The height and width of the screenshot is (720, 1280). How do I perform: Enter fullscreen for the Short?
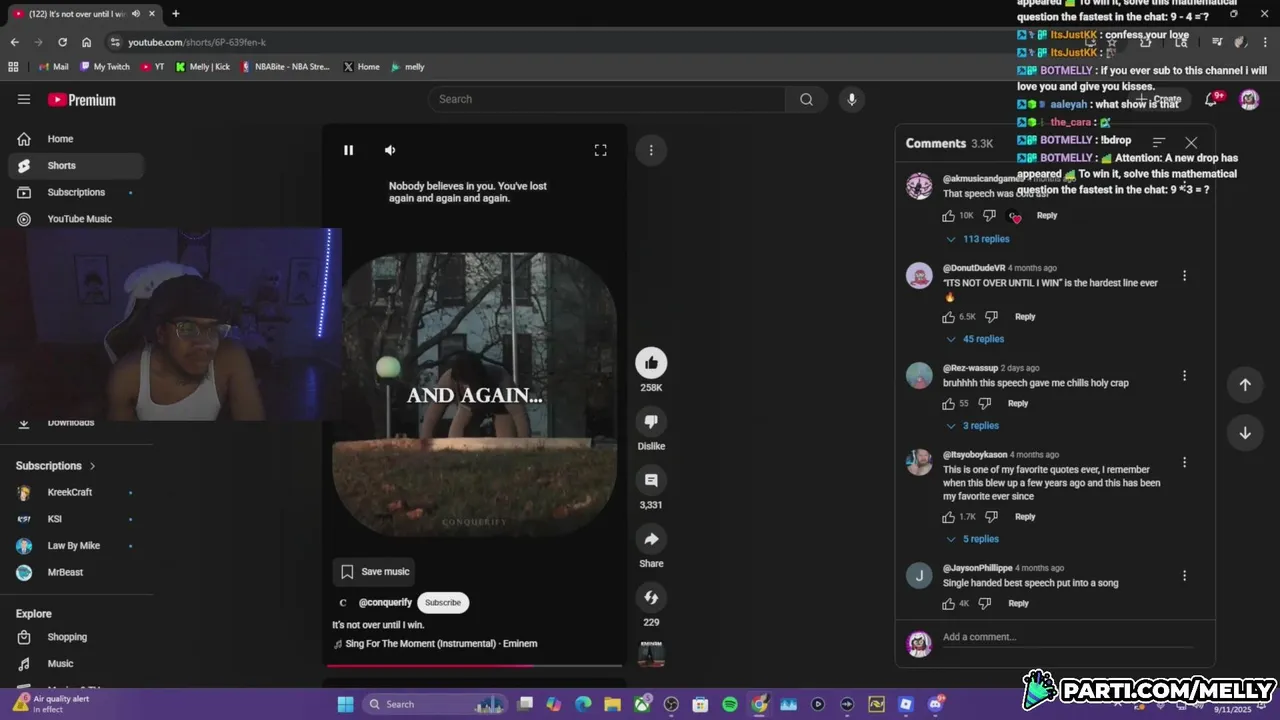600,150
